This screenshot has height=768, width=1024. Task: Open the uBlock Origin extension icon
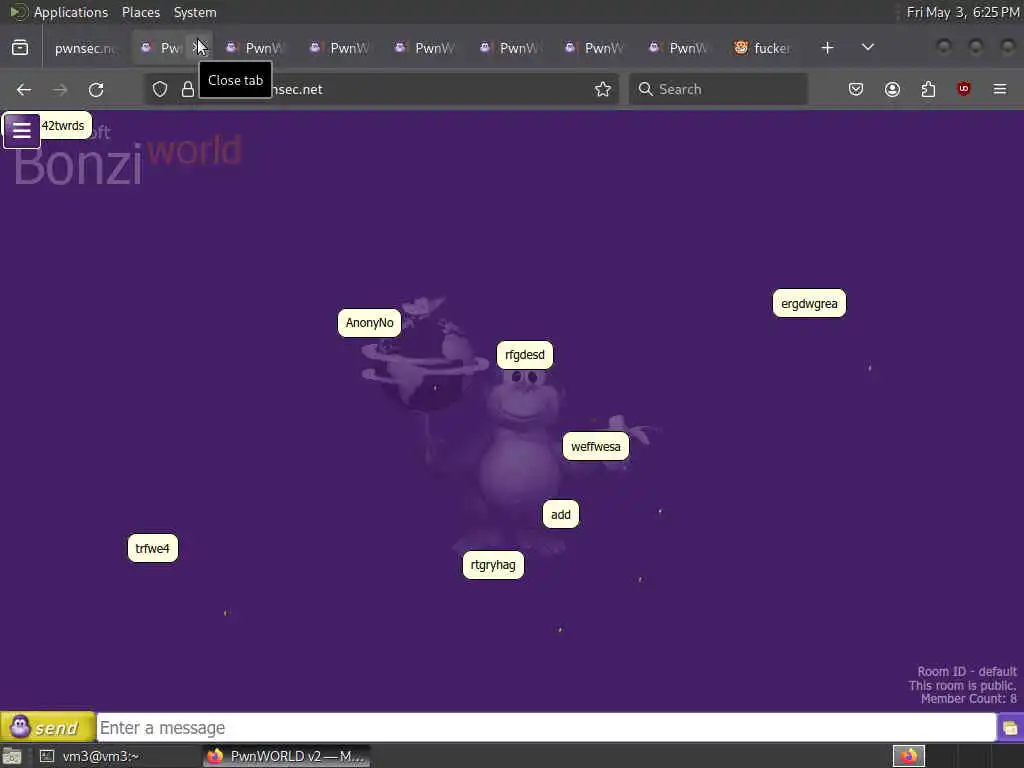[x=964, y=89]
